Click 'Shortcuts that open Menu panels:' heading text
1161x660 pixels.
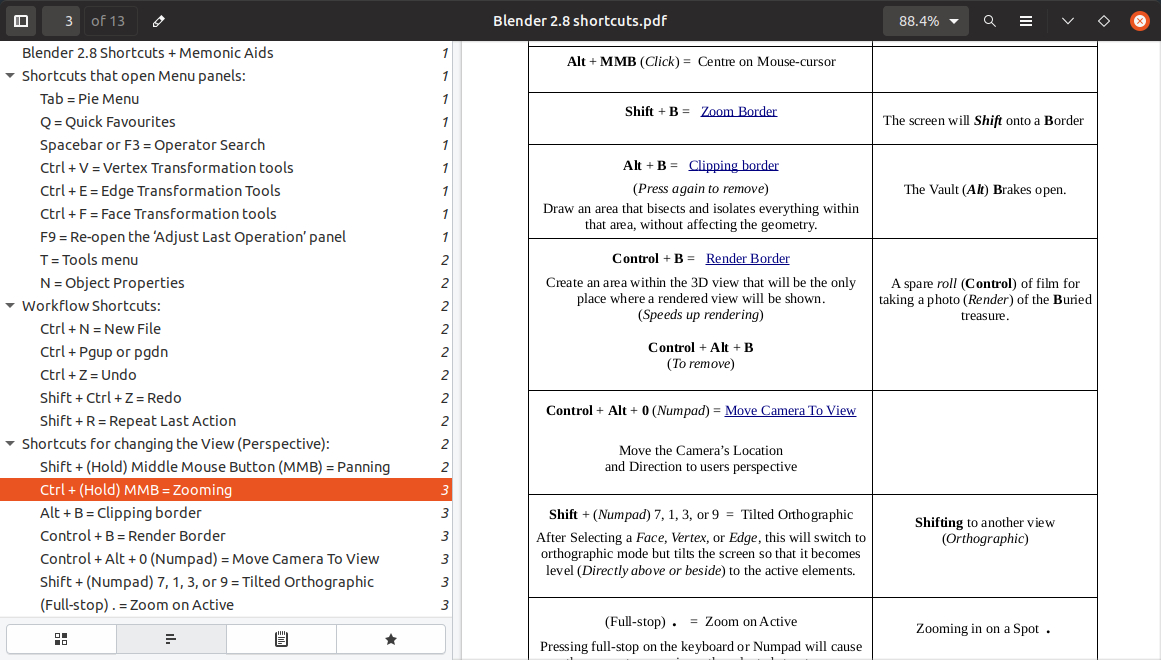(133, 76)
